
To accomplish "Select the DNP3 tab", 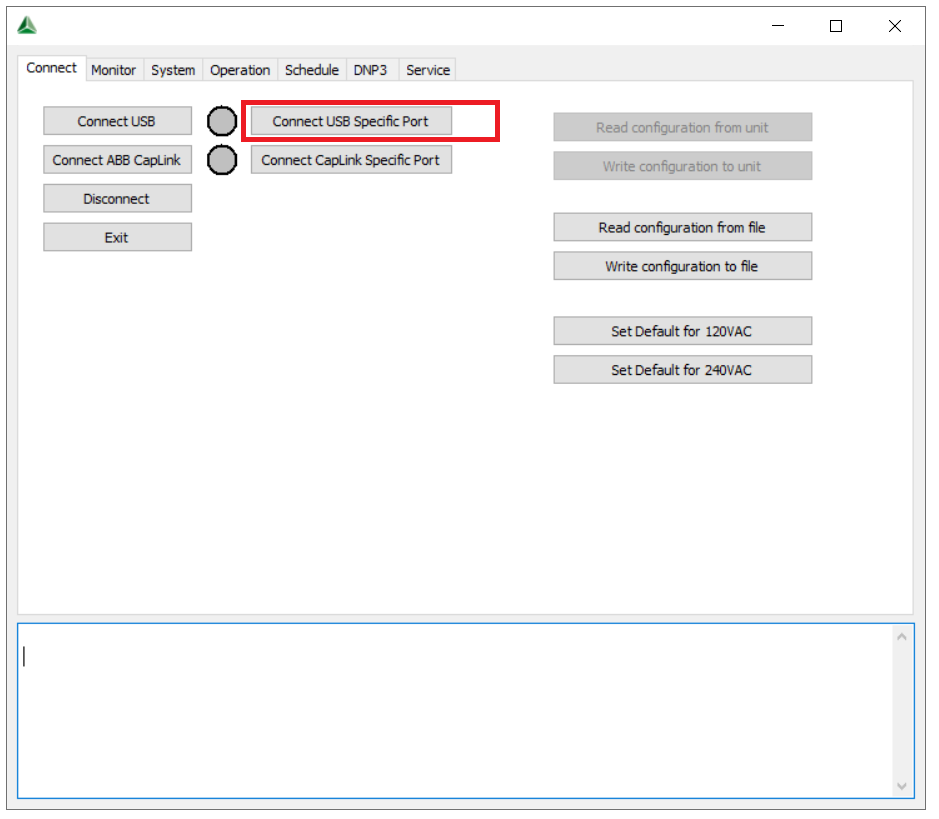I will pos(370,70).
